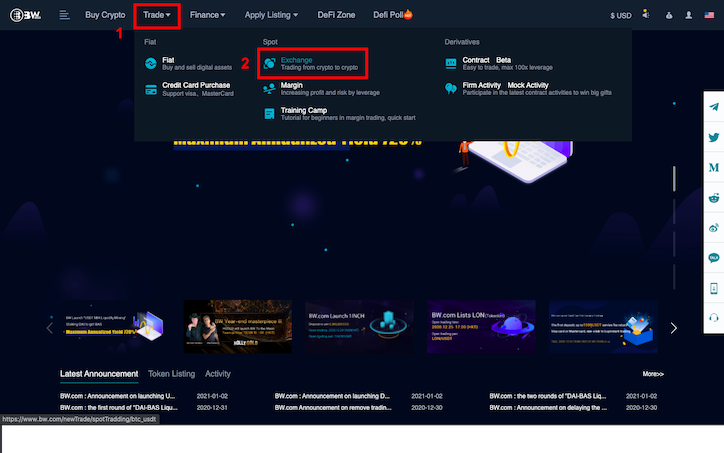Screen dimensions: 724x453
Task: Click the Exchange coins icon
Action: point(269,63)
